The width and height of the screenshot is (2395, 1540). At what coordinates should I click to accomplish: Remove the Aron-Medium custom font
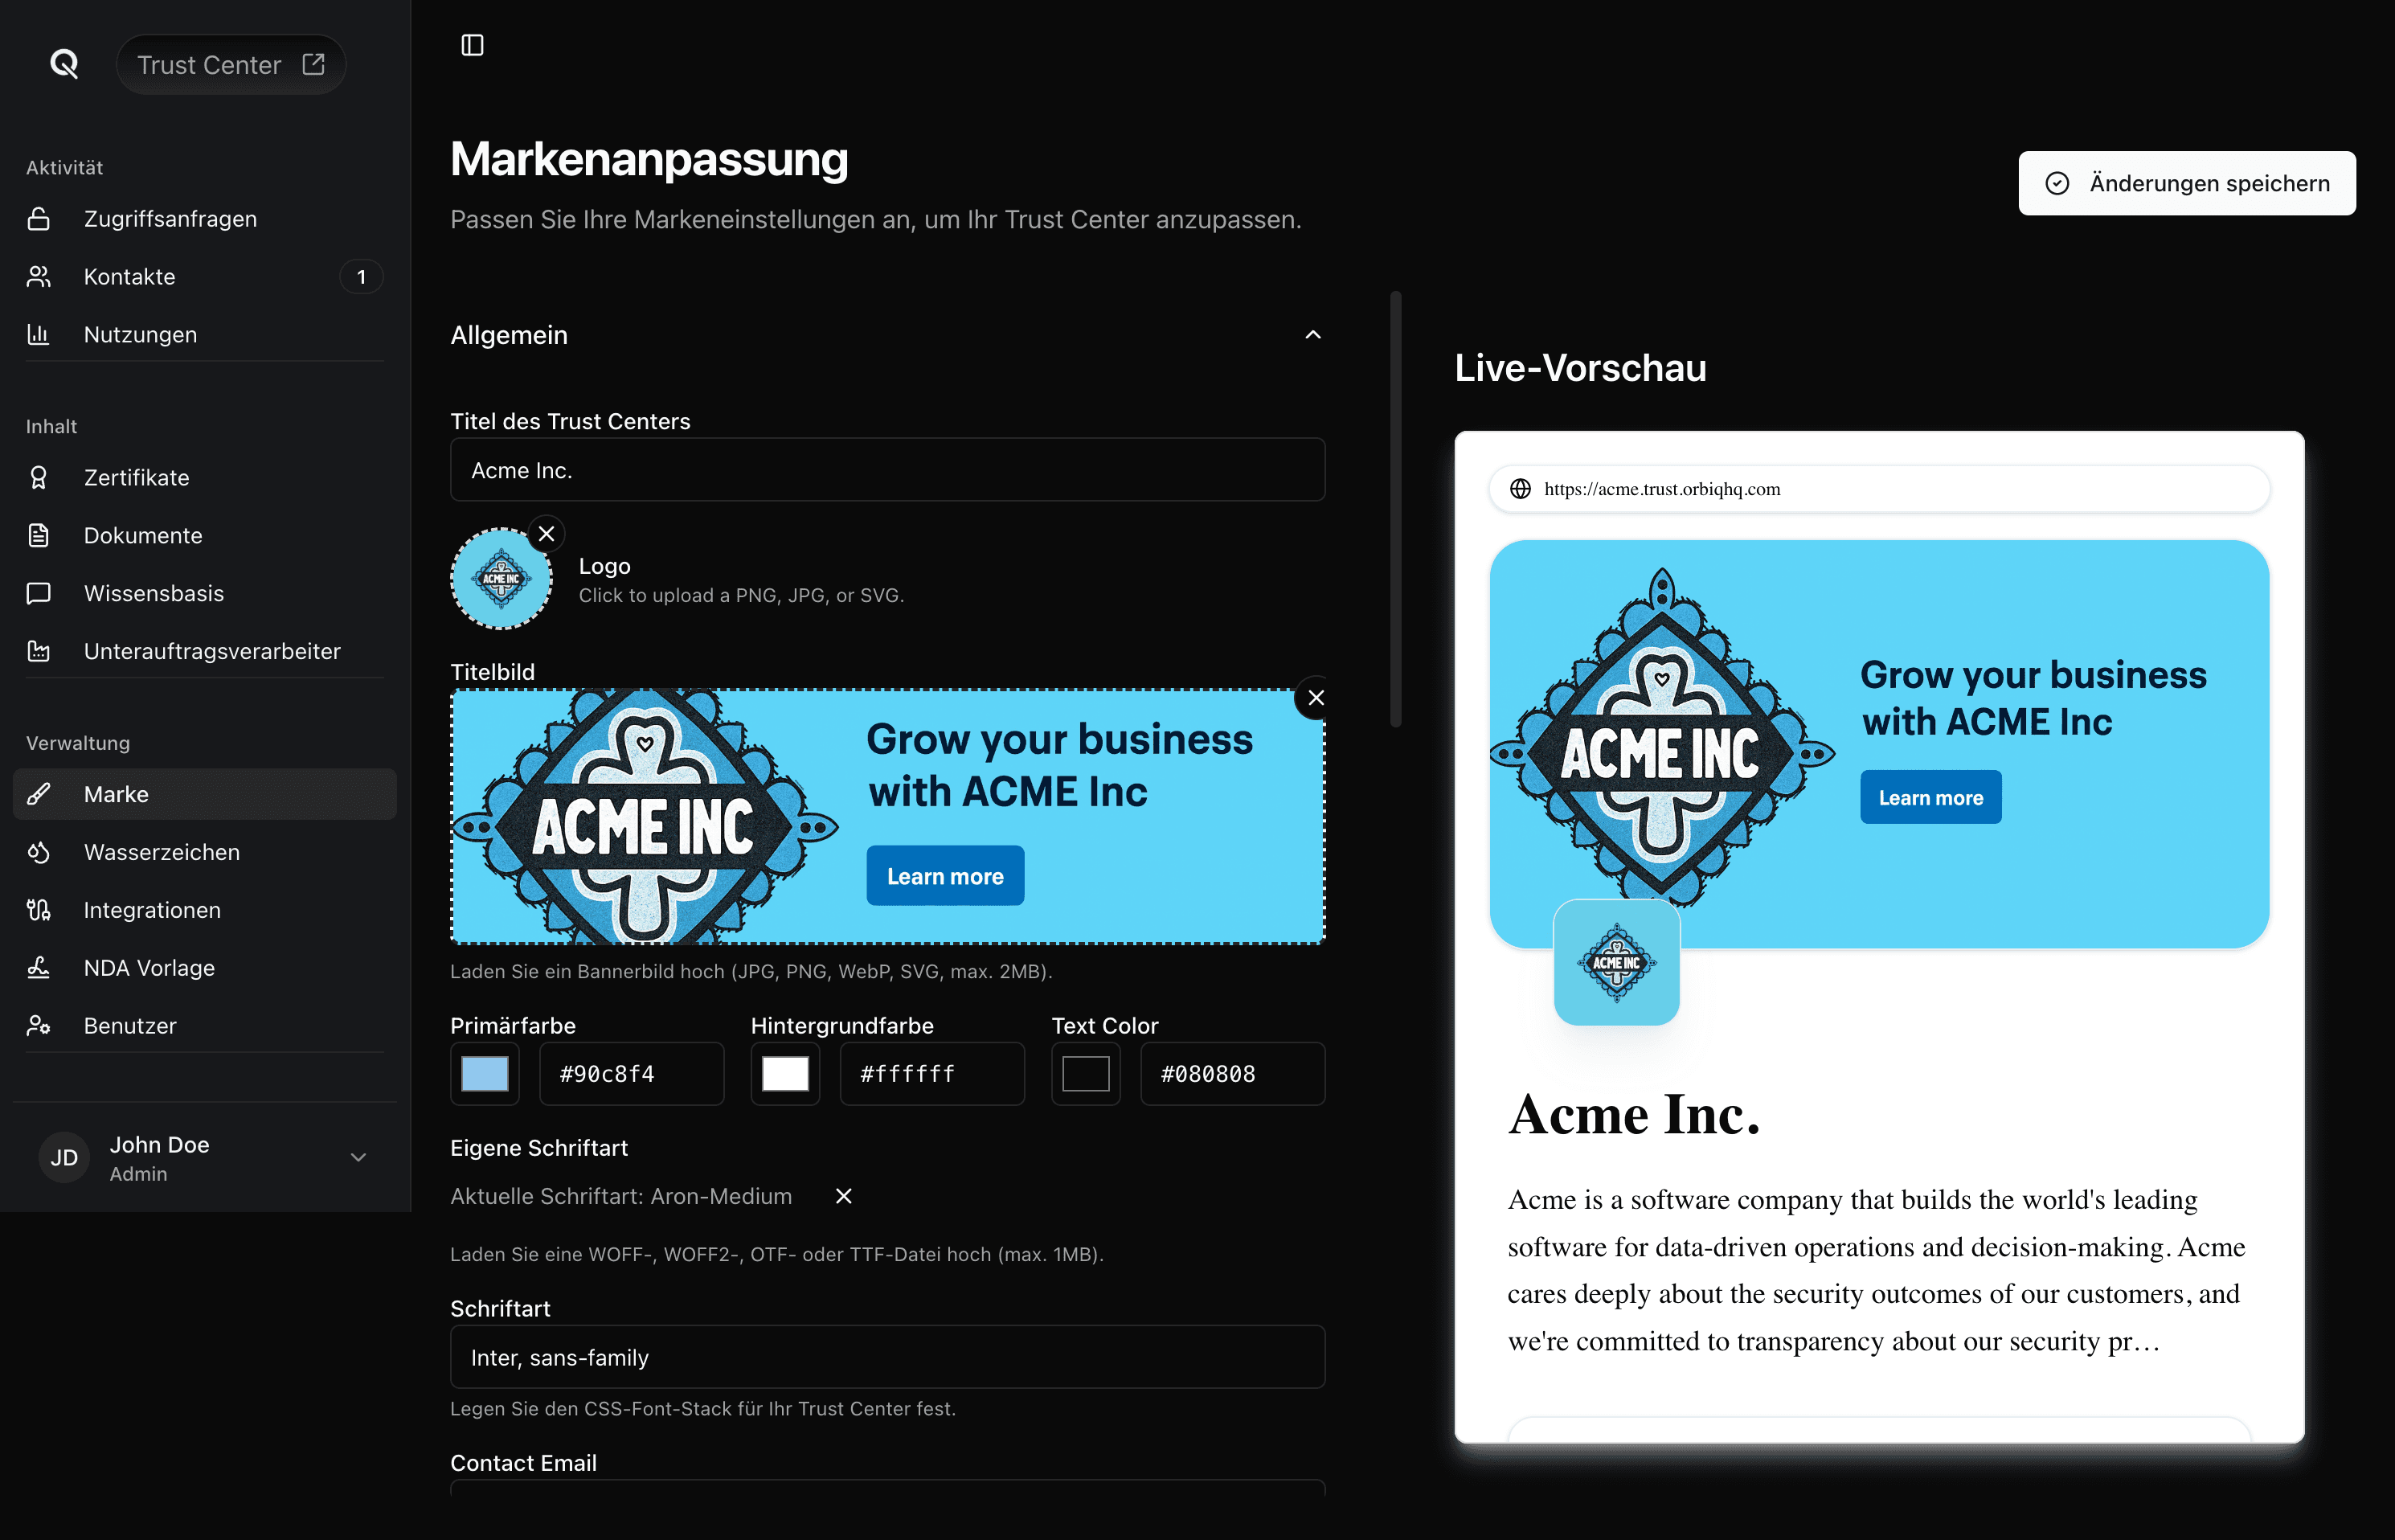[x=844, y=1196]
